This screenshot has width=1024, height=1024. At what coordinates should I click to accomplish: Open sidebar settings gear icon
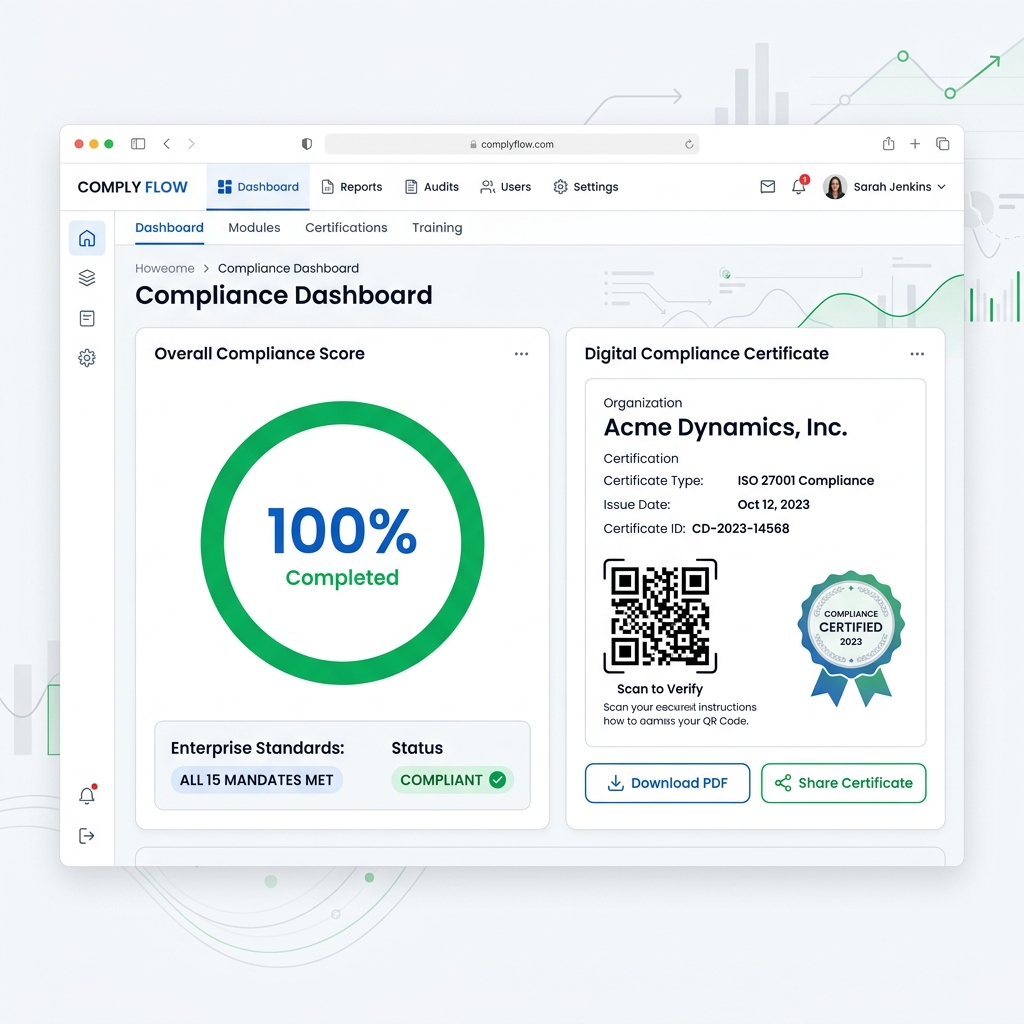(x=87, y=358)
